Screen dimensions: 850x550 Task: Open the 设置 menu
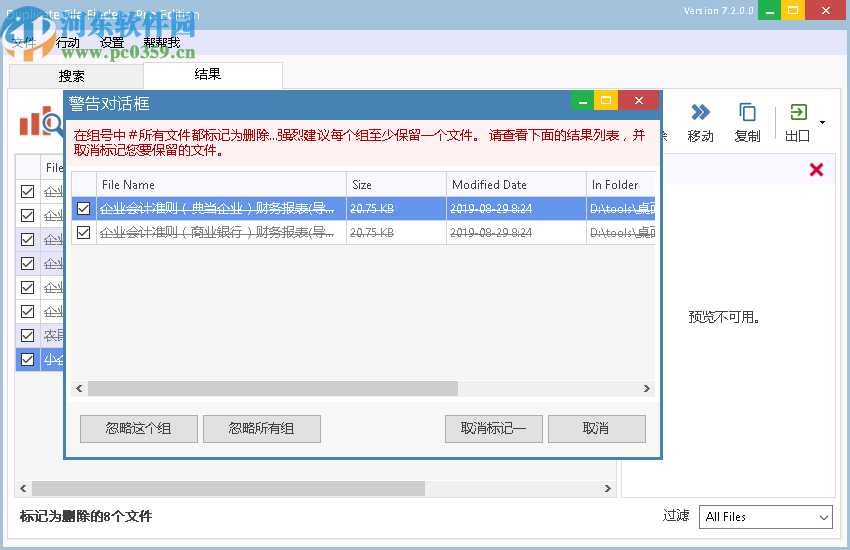[112, 42]
